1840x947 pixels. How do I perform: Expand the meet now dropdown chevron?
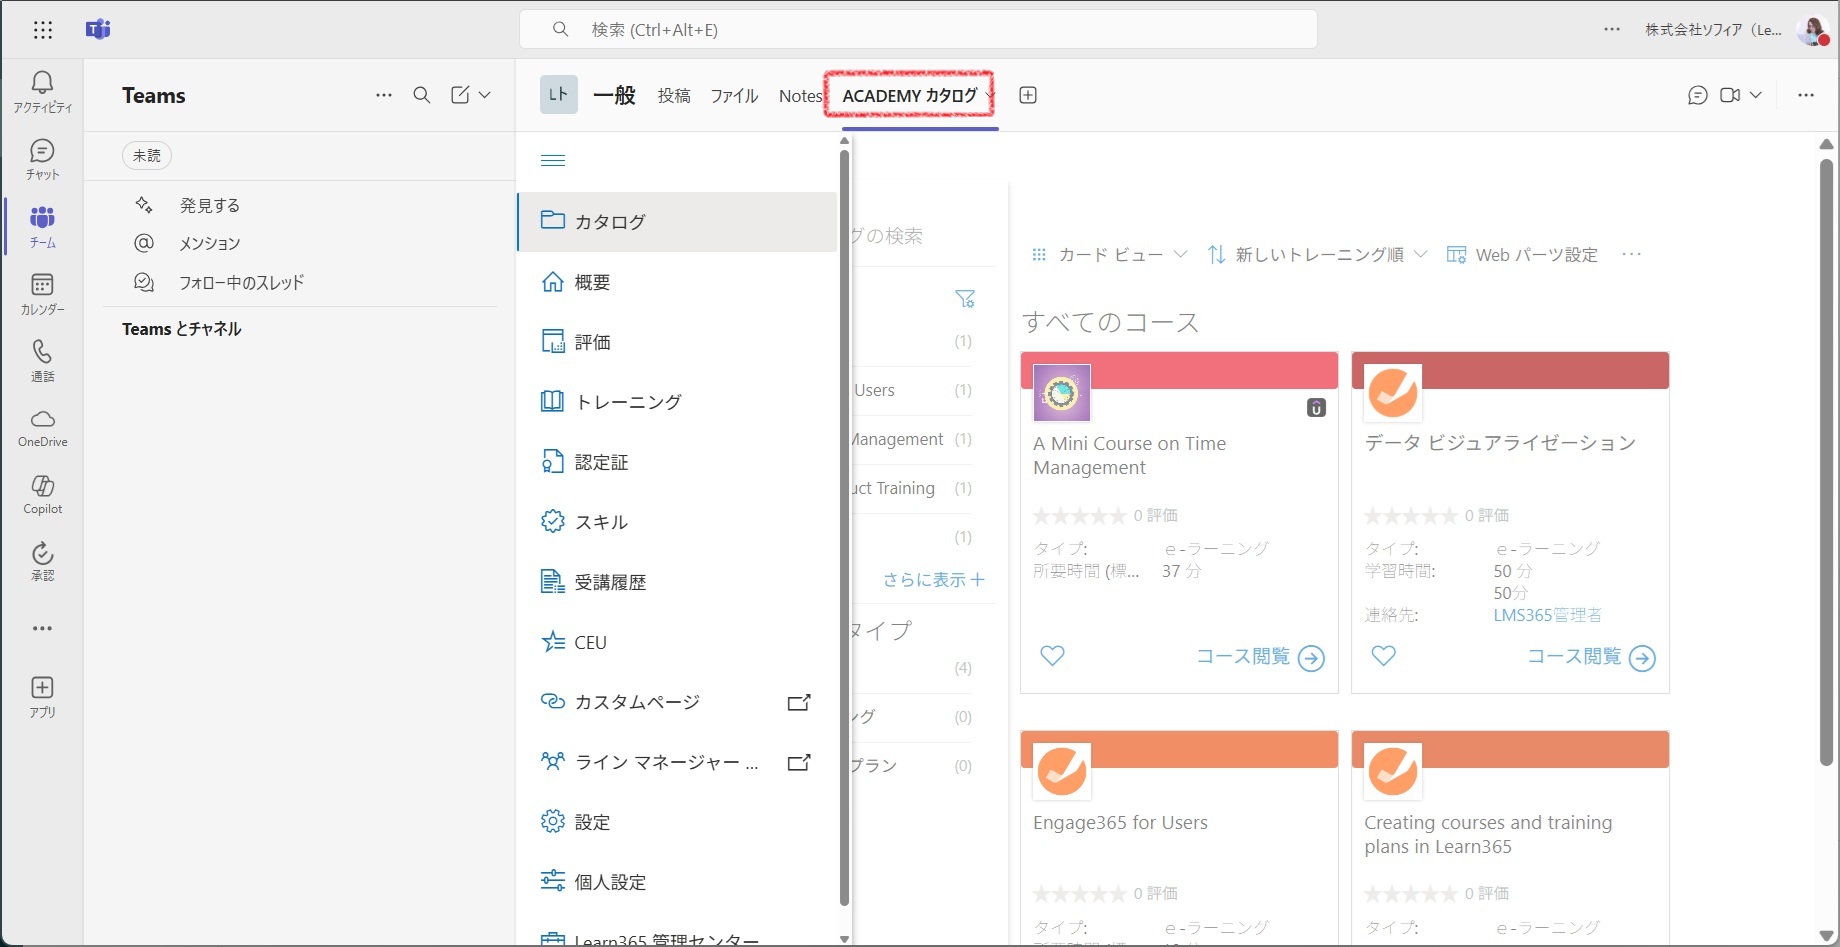click(1756, 95)
